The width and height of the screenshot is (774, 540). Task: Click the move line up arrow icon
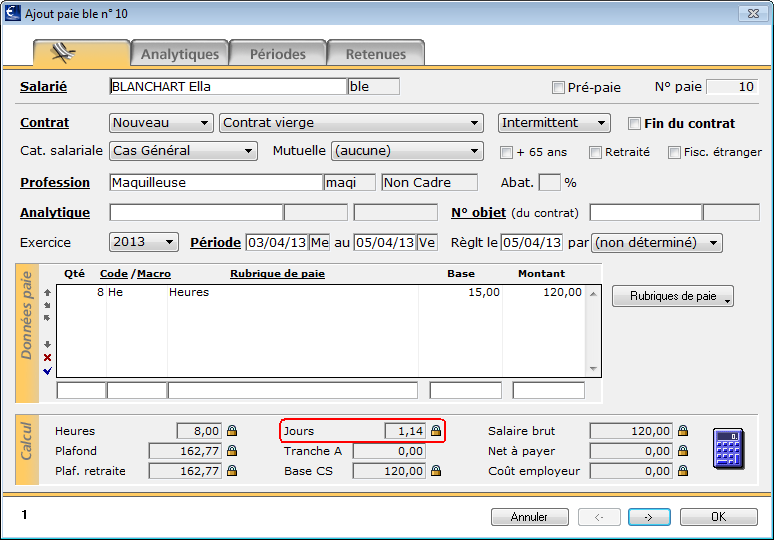pyautogui.click(x=47, y=292)
